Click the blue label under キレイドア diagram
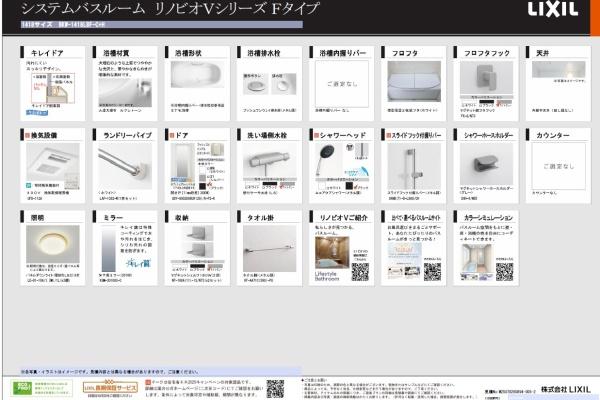This screenshot has width=600, height=400. [37, 113]
